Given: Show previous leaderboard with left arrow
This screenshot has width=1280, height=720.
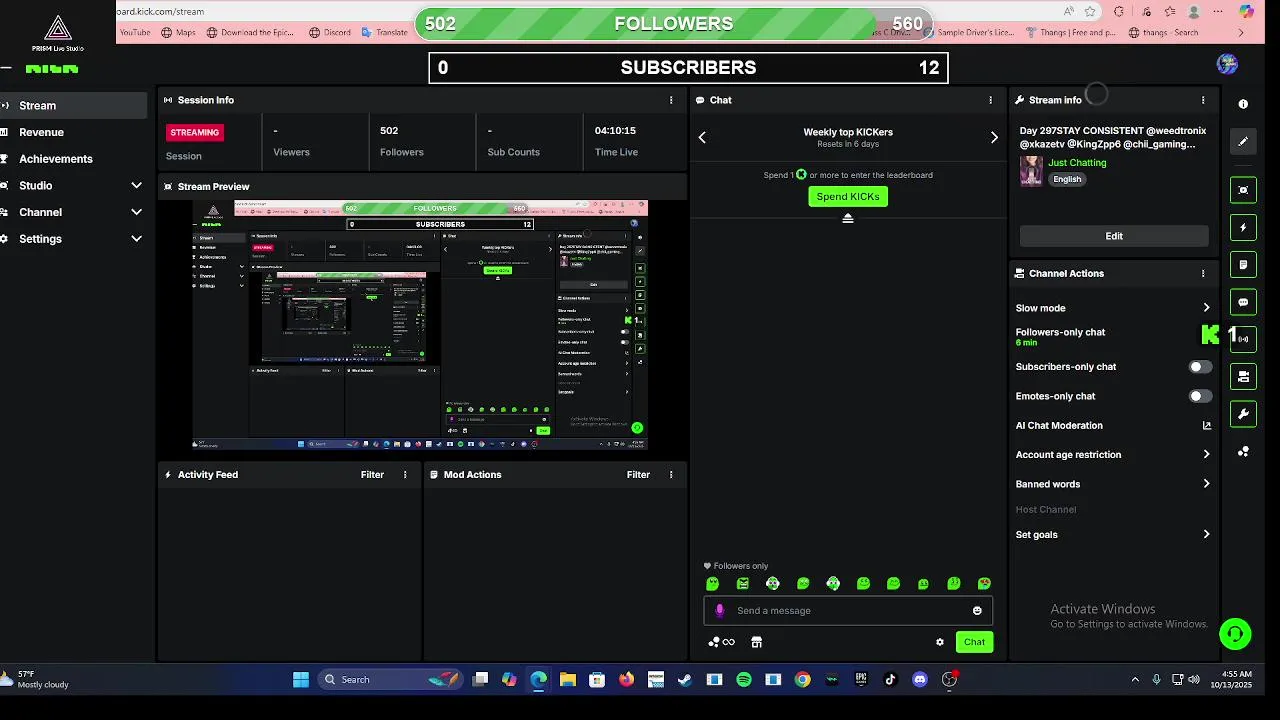Looking at the screenshot, I should point(702,137).
